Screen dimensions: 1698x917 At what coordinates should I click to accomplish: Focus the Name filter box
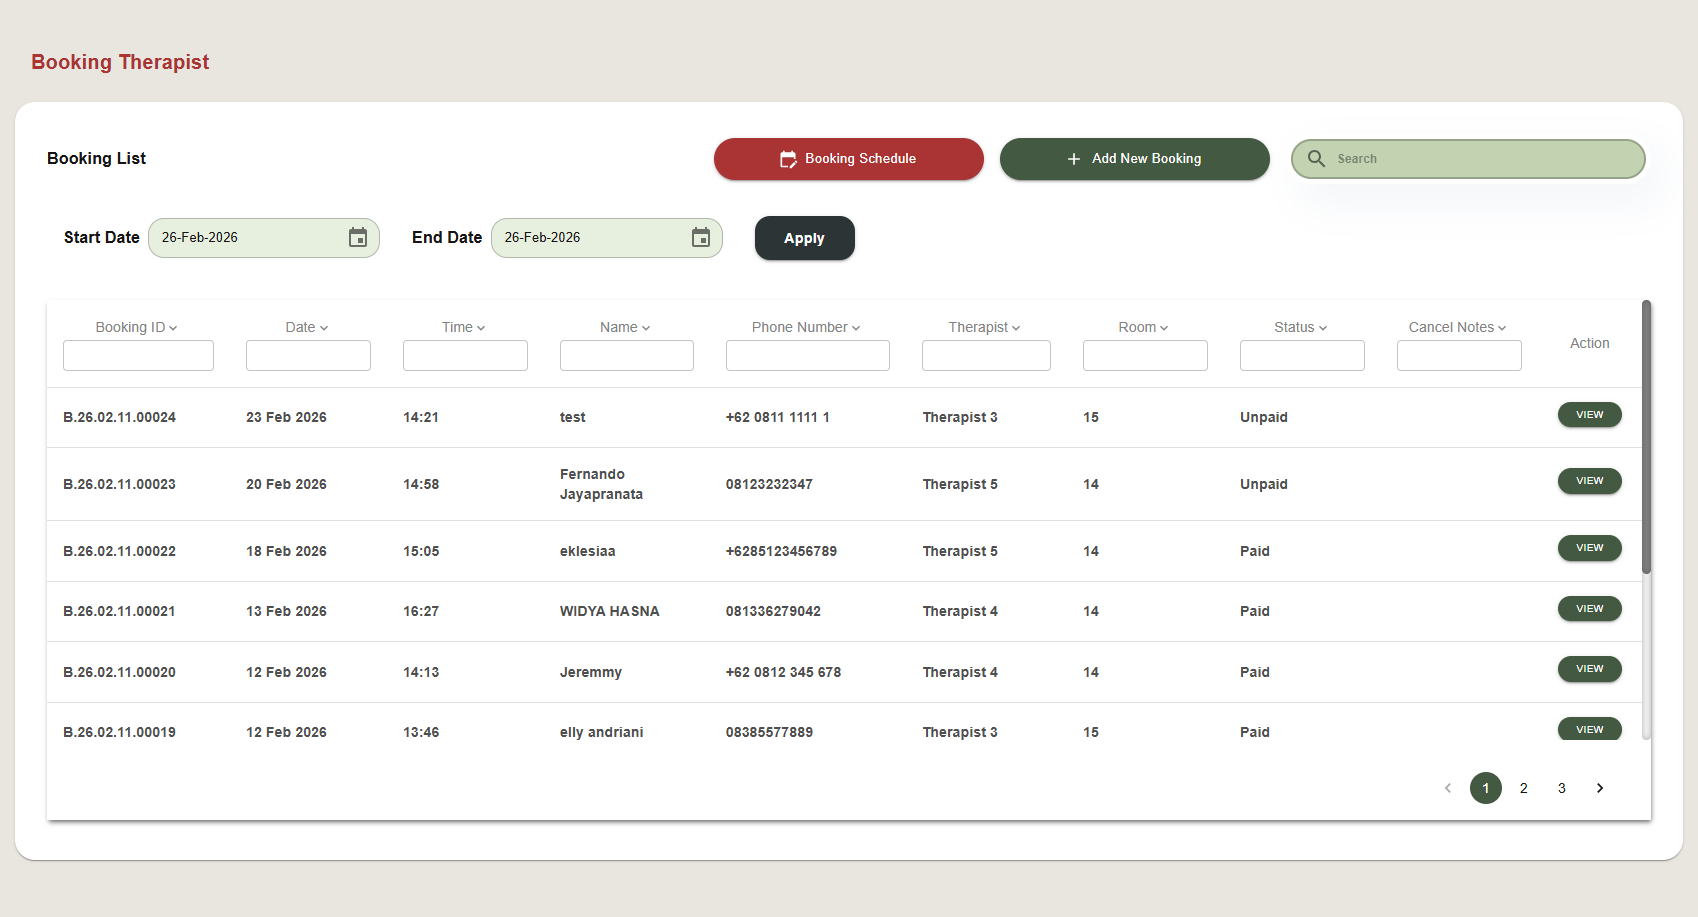tap(627, 355)
